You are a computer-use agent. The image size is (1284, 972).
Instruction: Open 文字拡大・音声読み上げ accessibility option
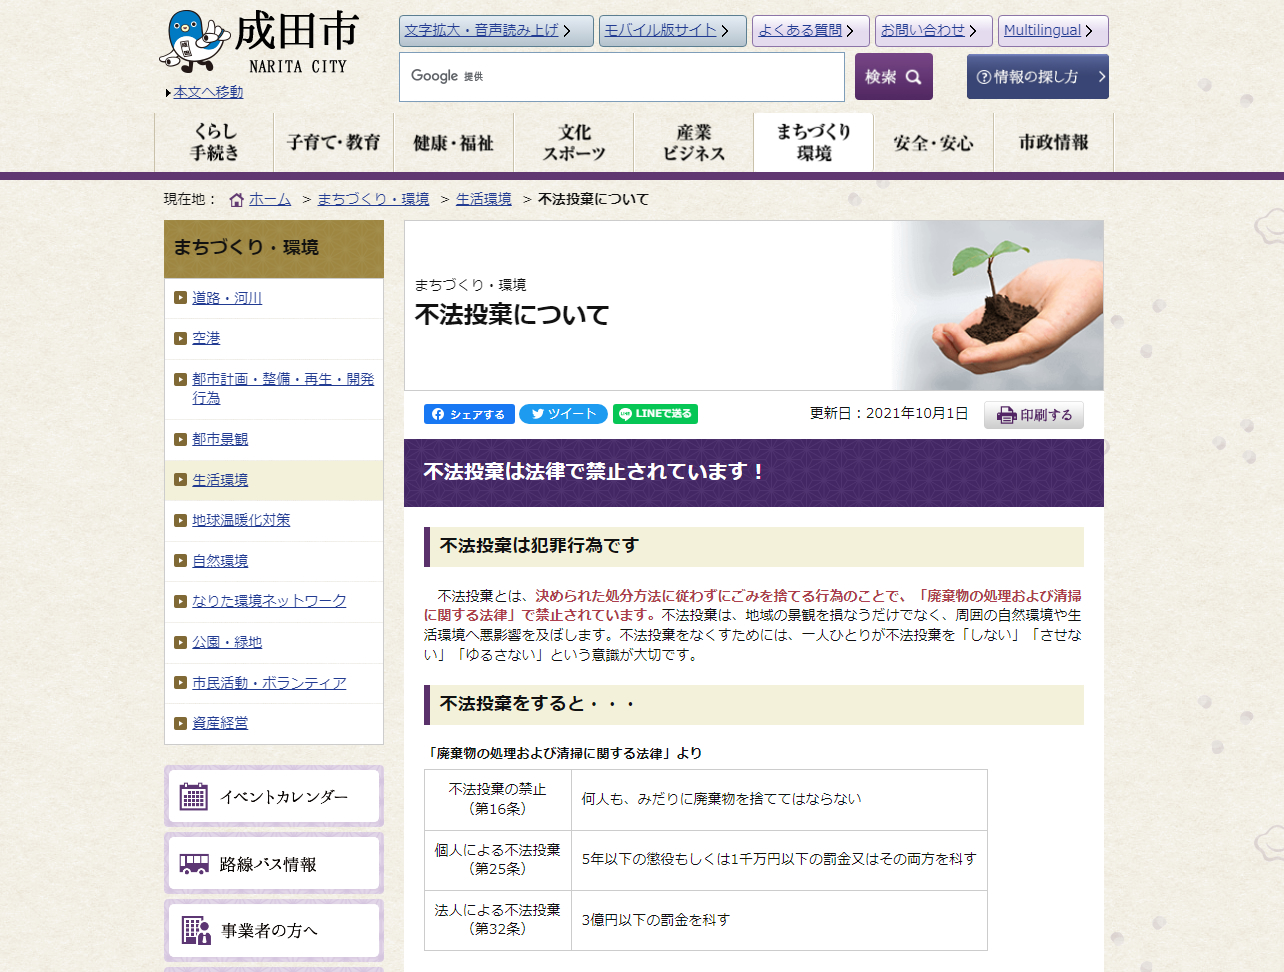click(x=495, y=31)
